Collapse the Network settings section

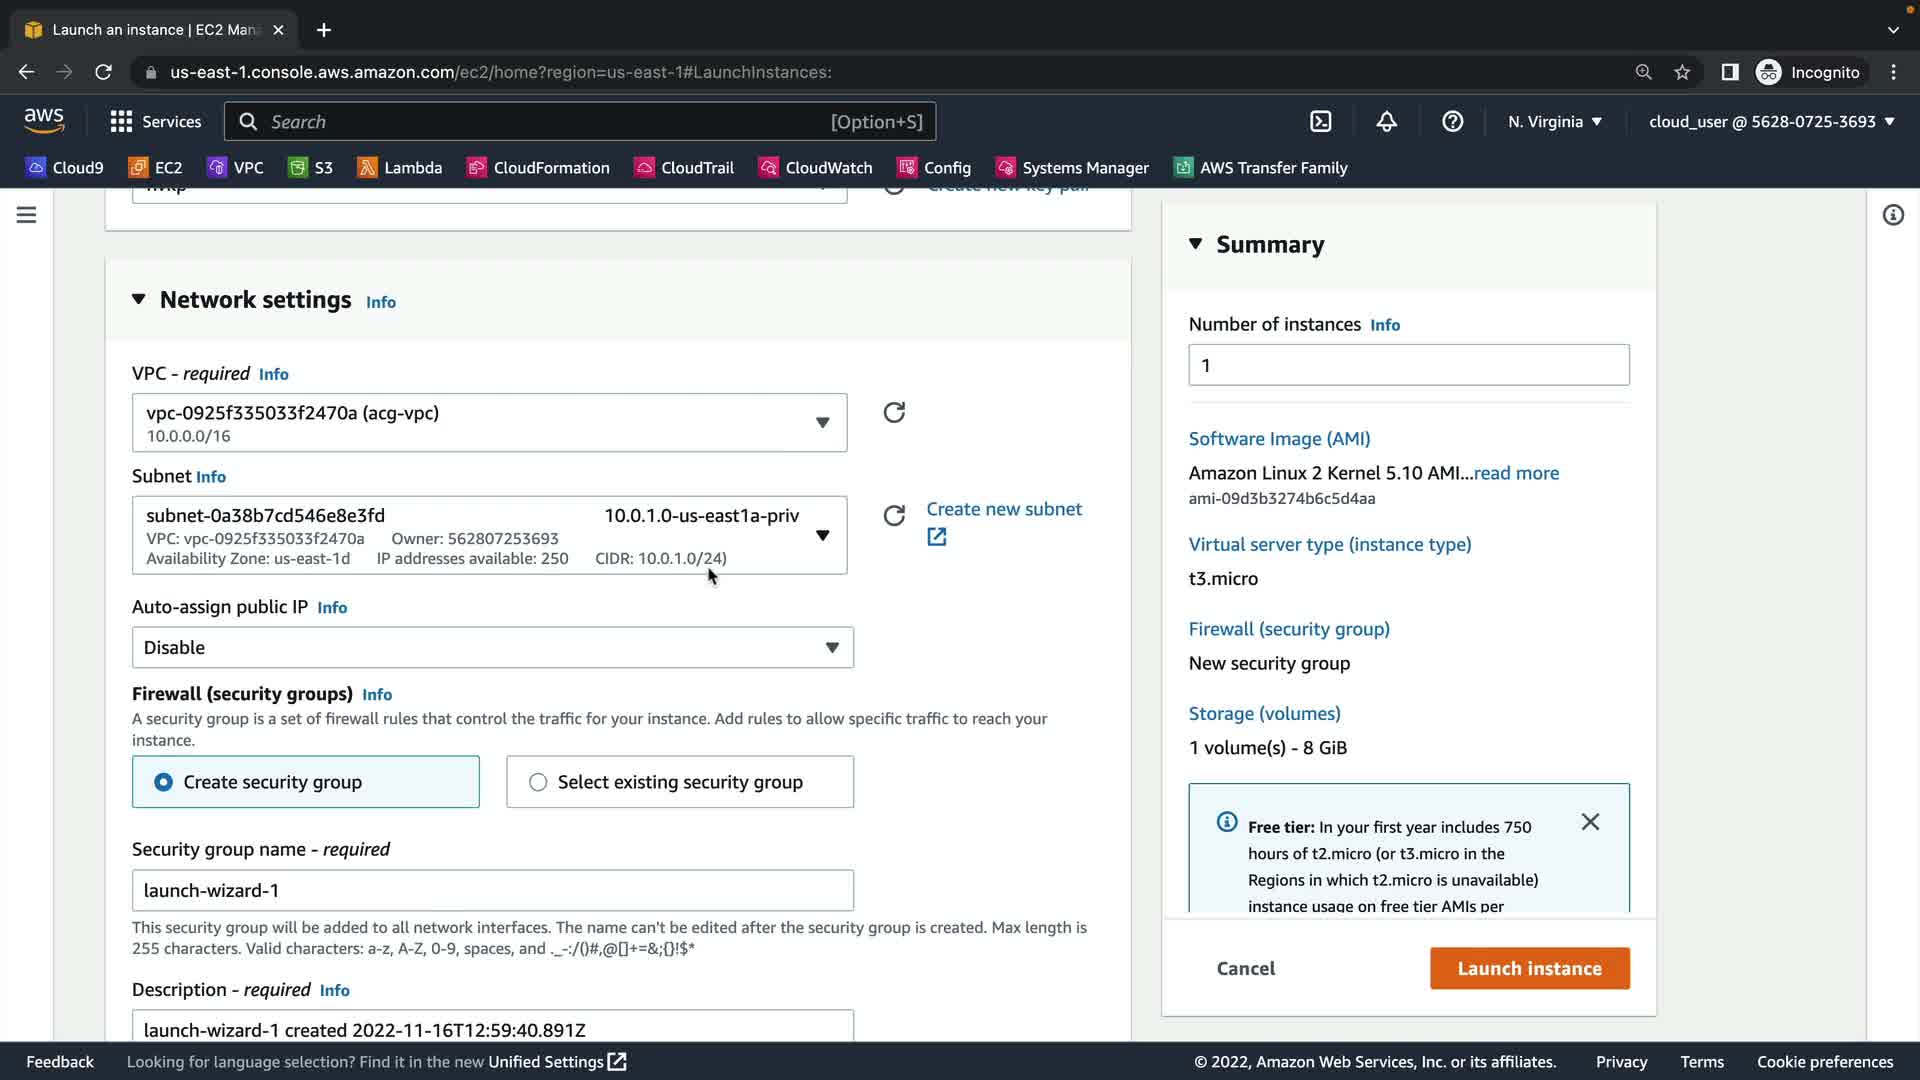139,300
